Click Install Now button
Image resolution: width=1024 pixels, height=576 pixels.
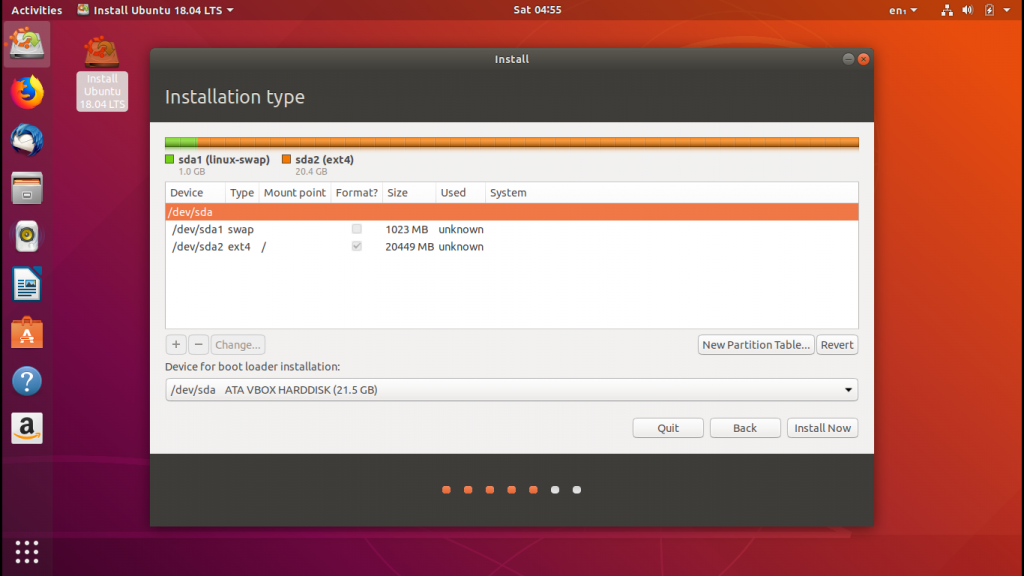coord(822,428)
